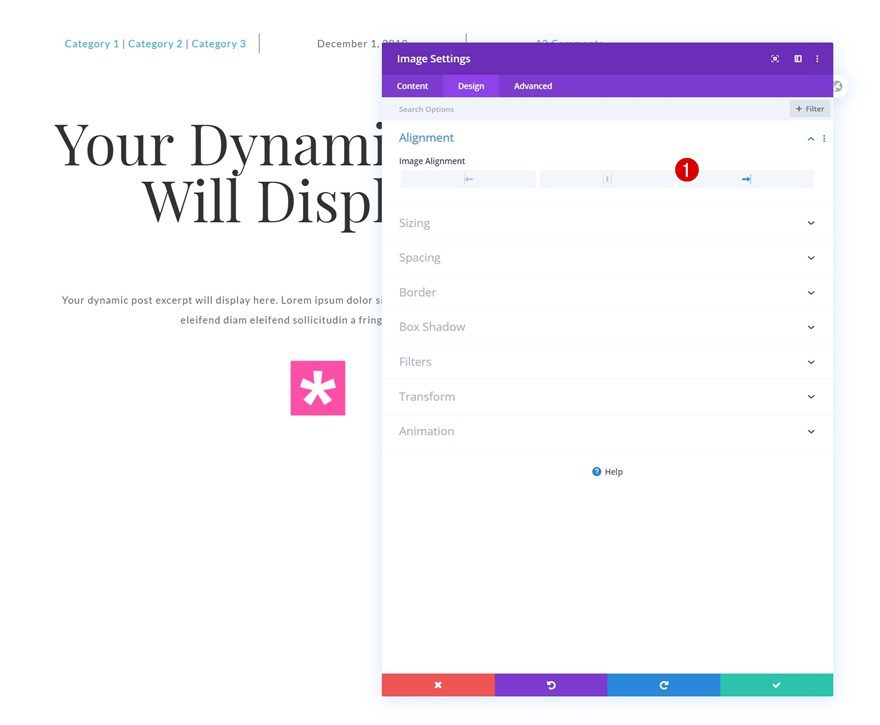Switch to the Design tab
Screen dimensions: 880x725
click(471, 86)
